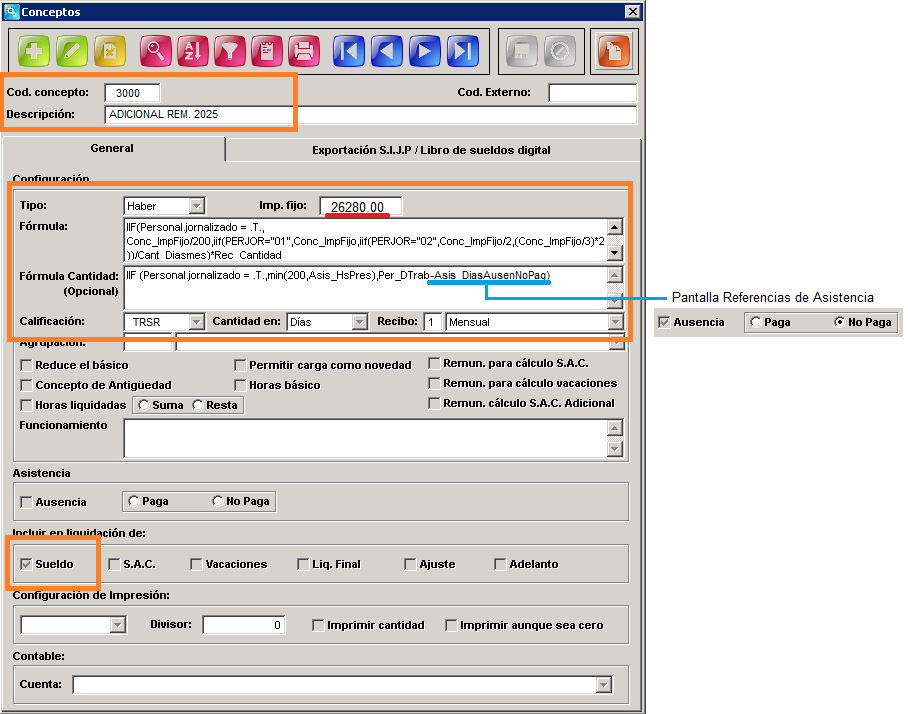
Task: Click Fórmula scrollbar up arrow
Action: (615, 226)
